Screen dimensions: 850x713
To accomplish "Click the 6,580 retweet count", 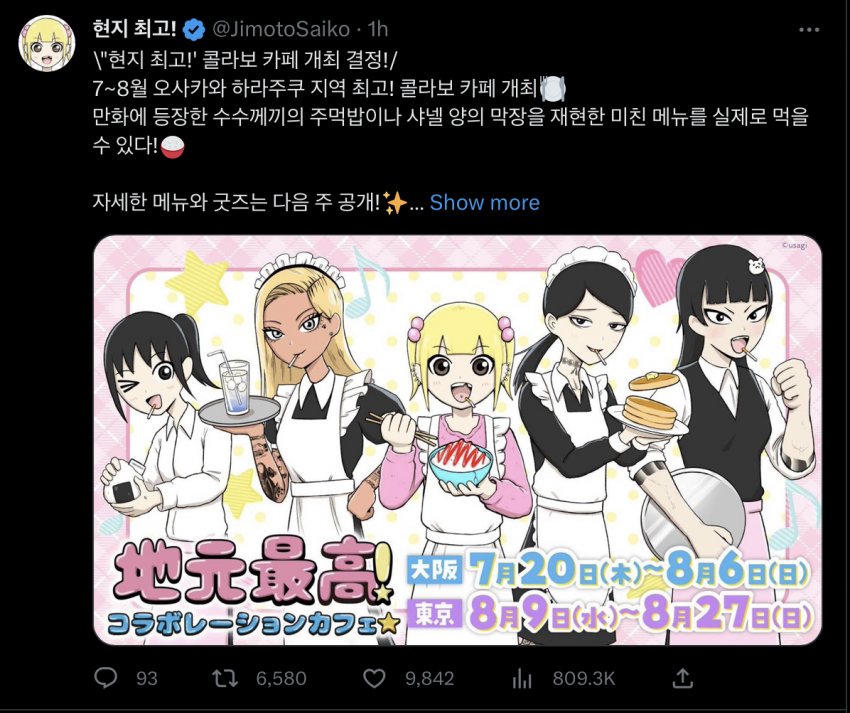I will (x=281, y=678).
